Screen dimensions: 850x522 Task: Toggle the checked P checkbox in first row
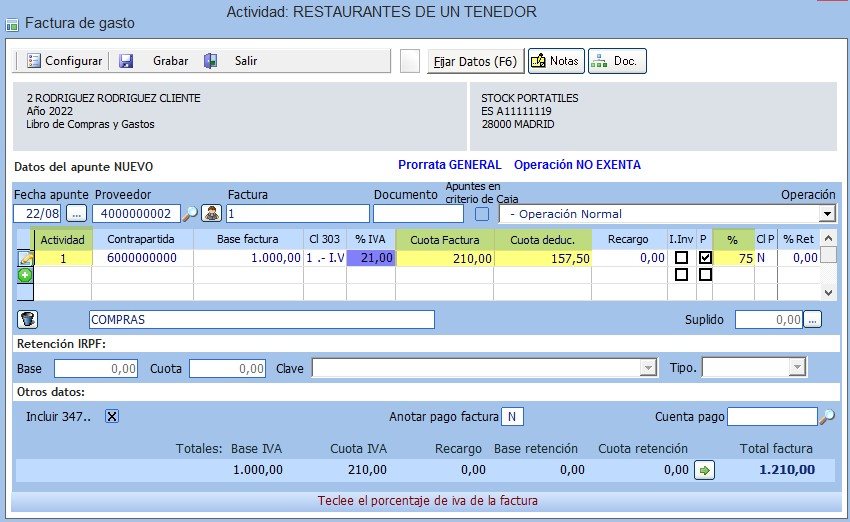point(705,258)
